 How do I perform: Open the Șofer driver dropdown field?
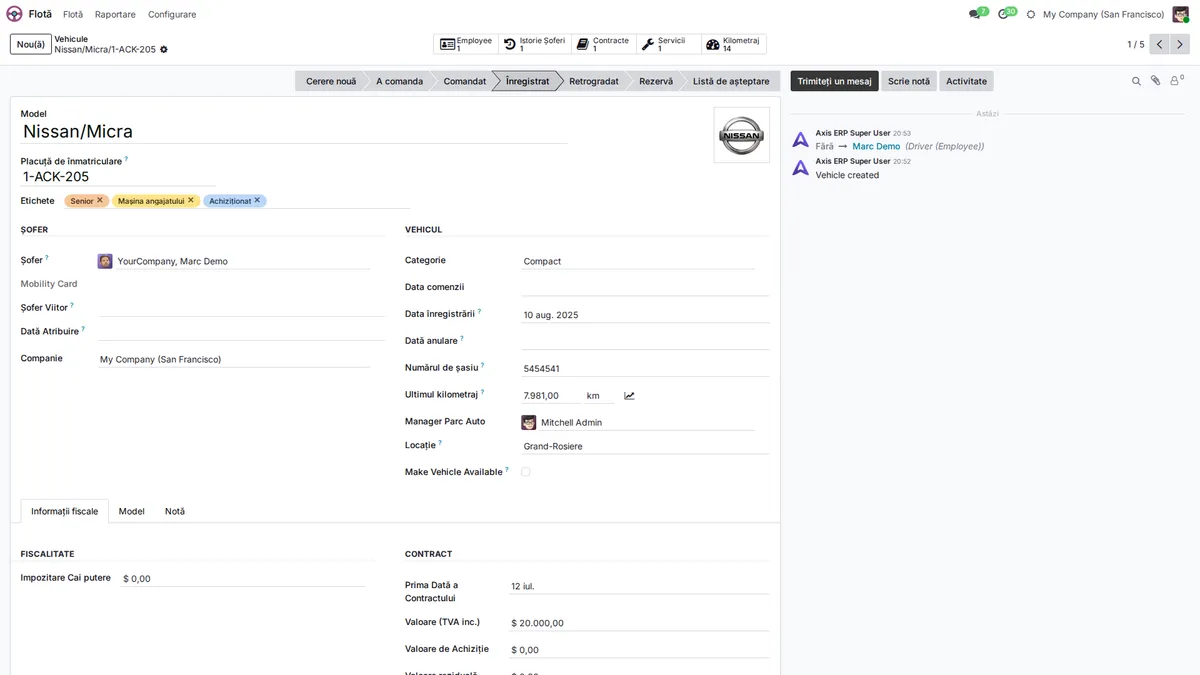coord(233,261)
